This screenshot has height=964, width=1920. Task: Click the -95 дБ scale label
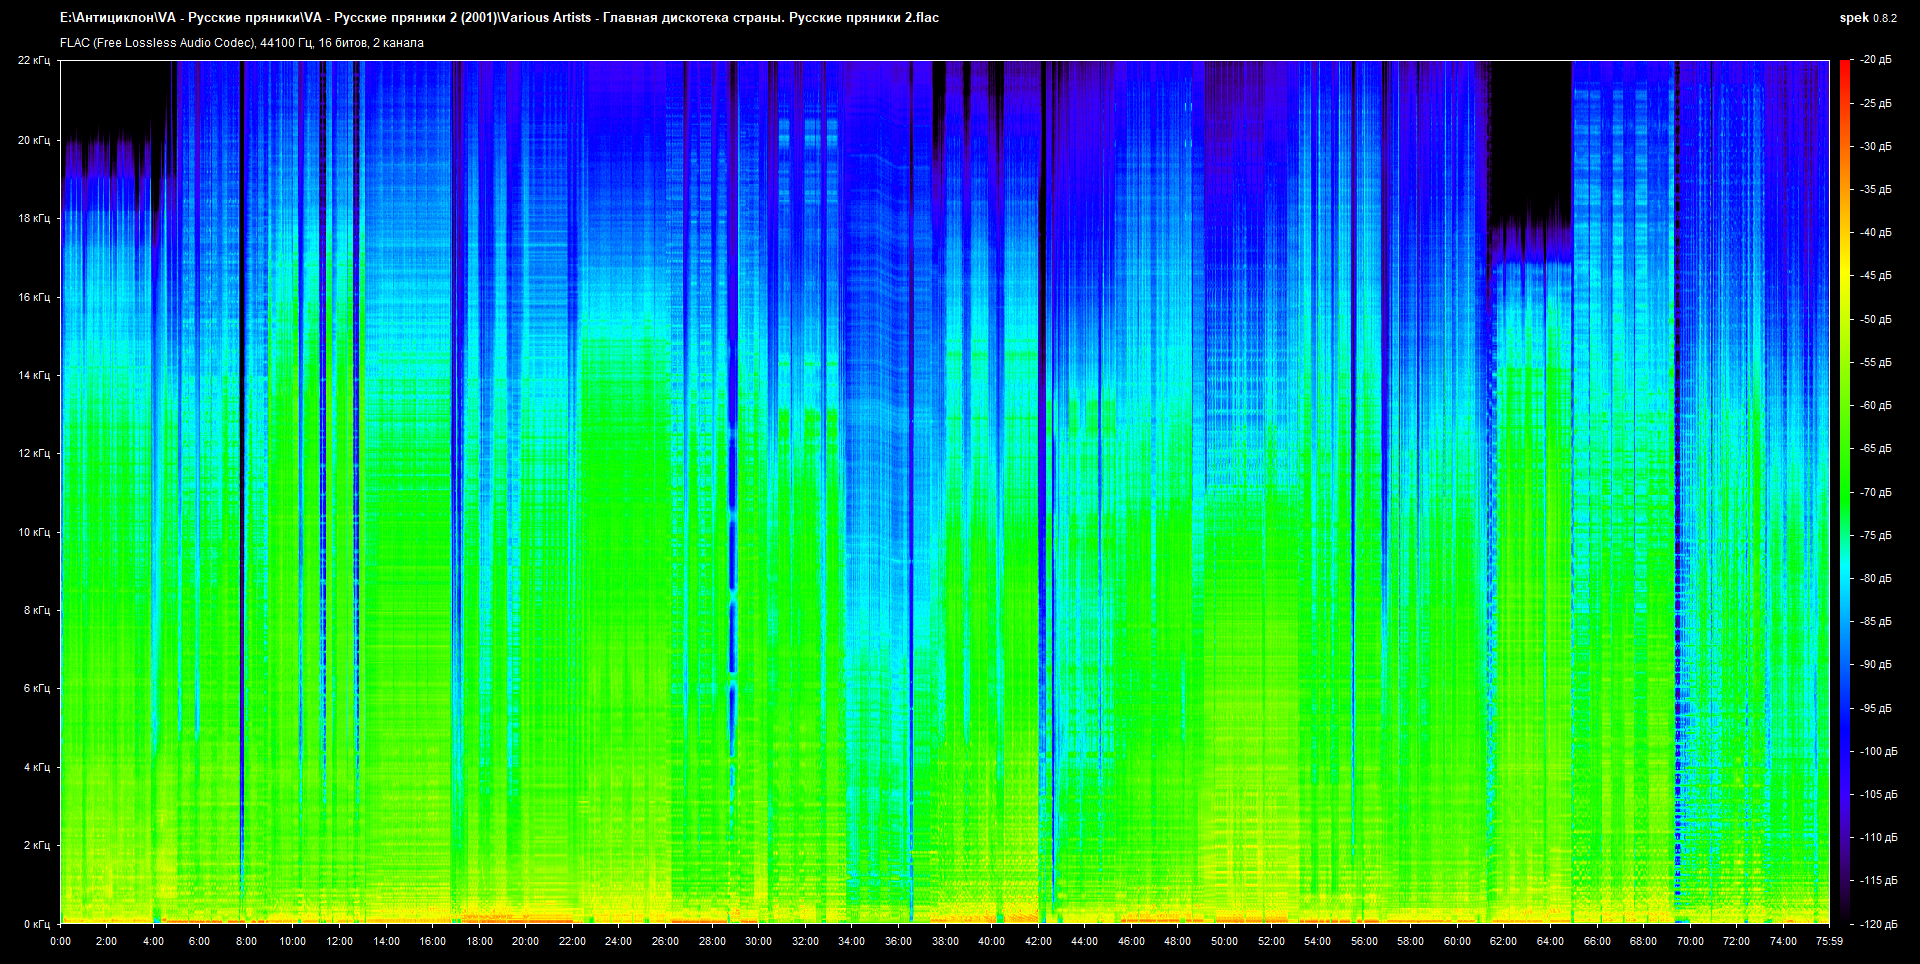[x=1876, y=708]
